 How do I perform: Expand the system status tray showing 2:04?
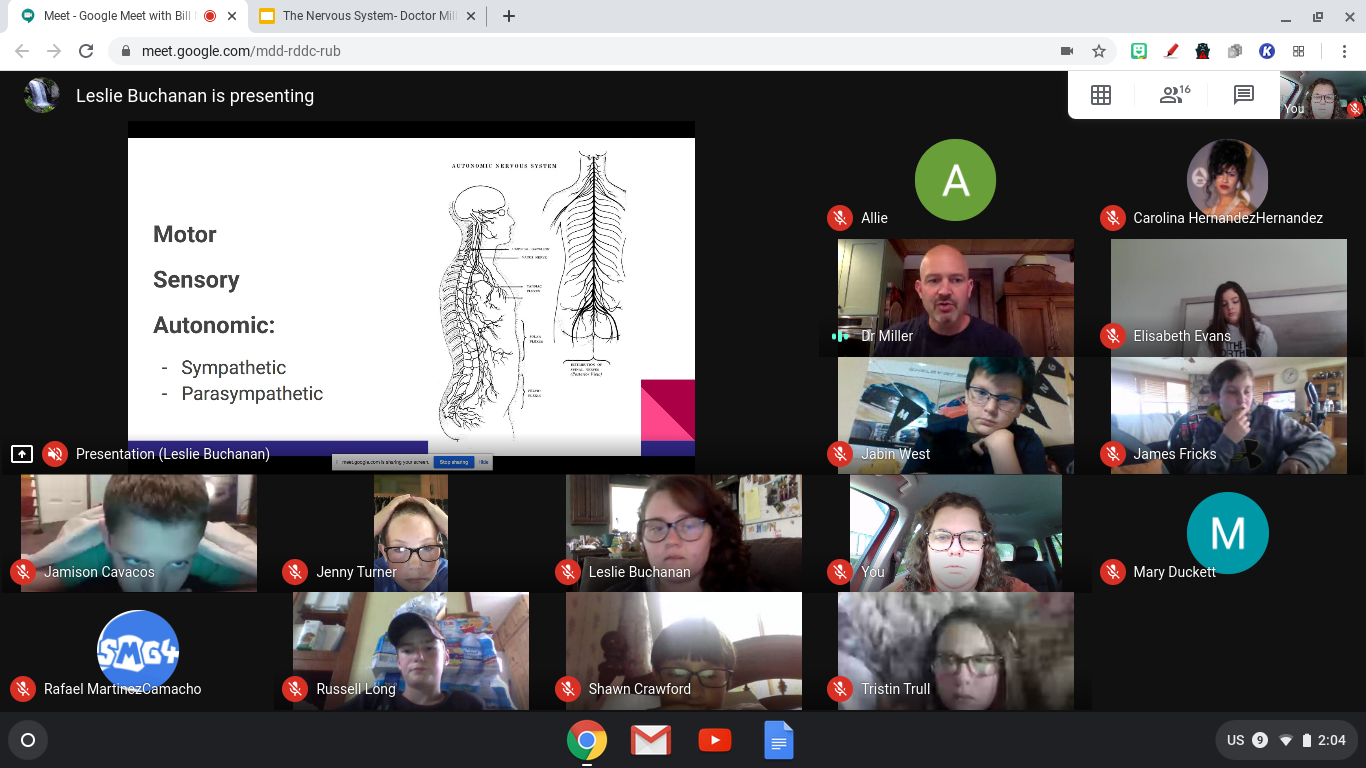tap(1285, 740)
